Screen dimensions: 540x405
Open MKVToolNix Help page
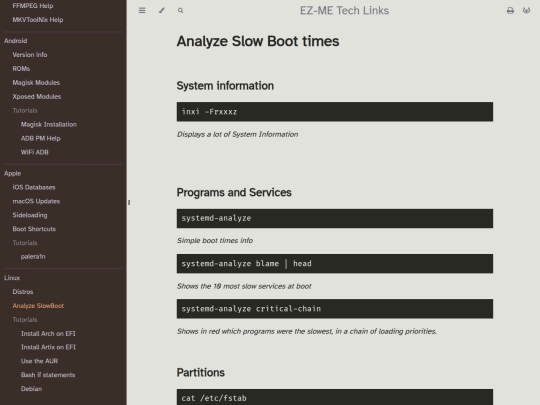pos(38,20)
